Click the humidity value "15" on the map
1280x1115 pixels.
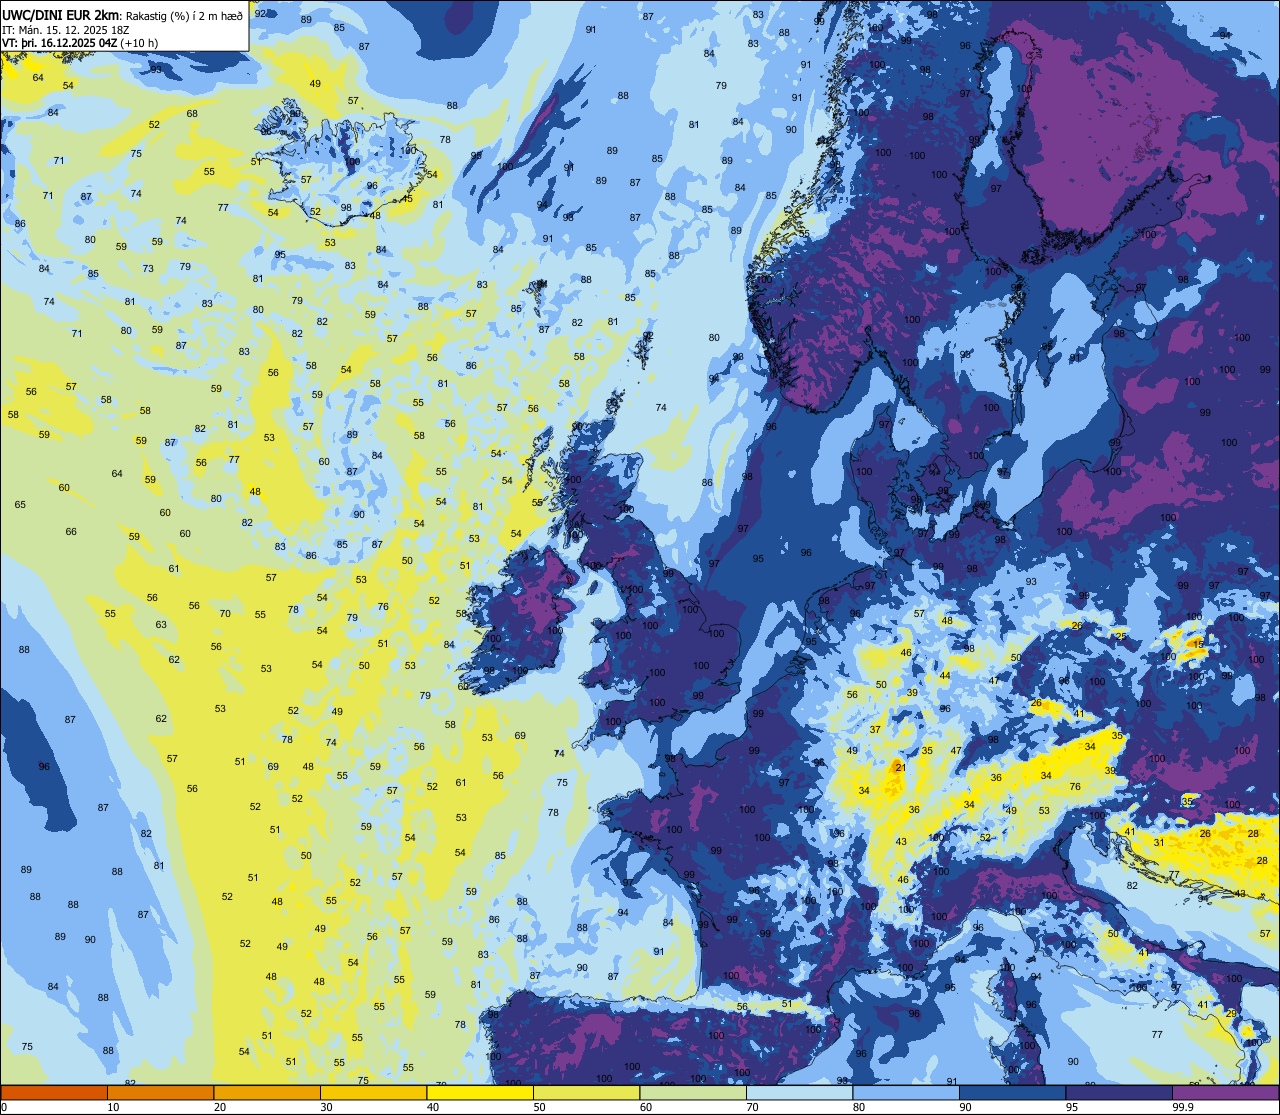(x=1199, y=645)
